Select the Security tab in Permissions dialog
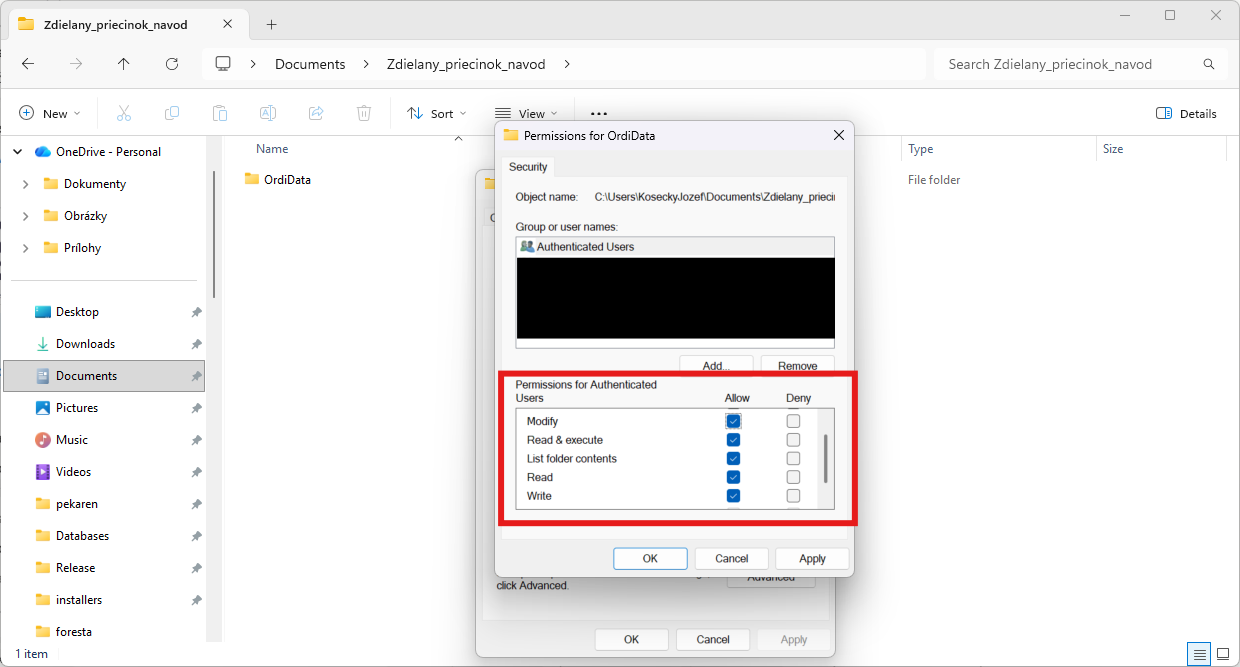1240x667 pixels. click(x=528, y=167)
